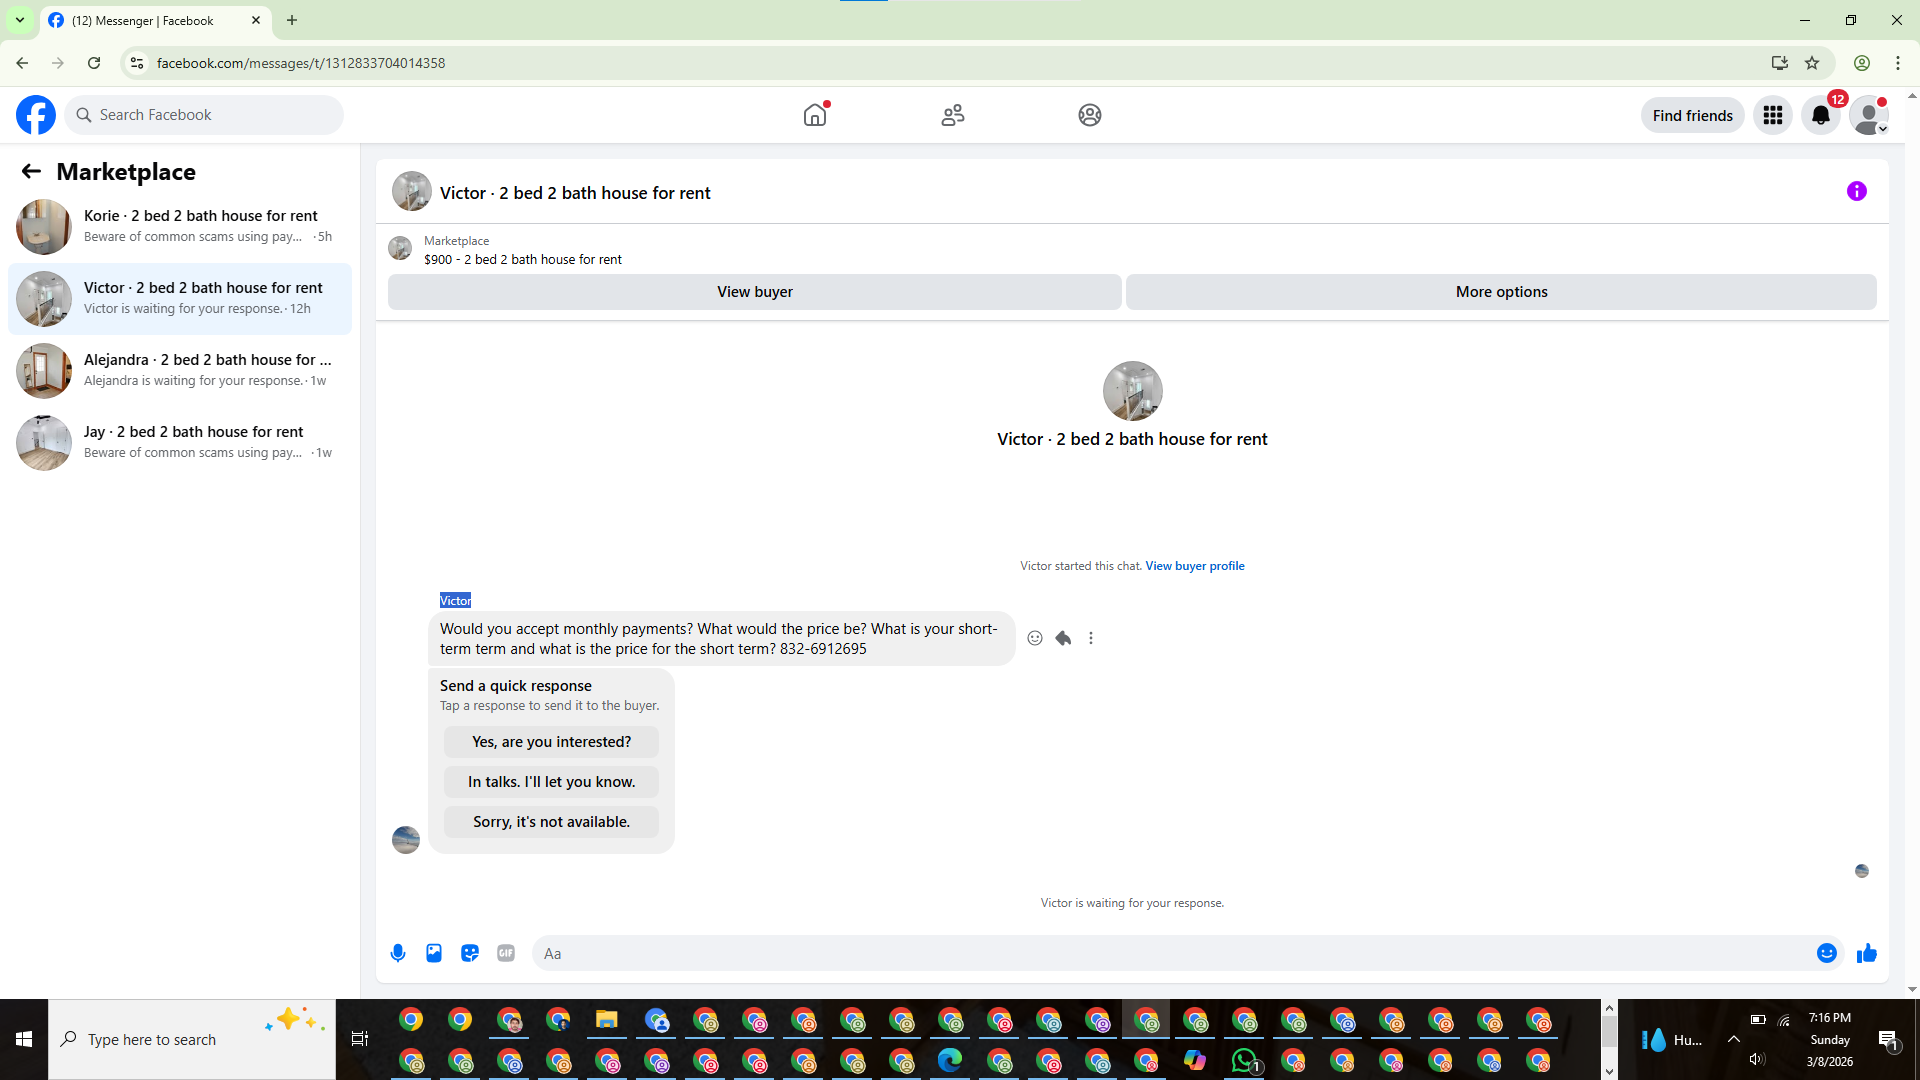Send quick response "Sorry, it's not available."

pyautogui.click(x=551, y=822)
